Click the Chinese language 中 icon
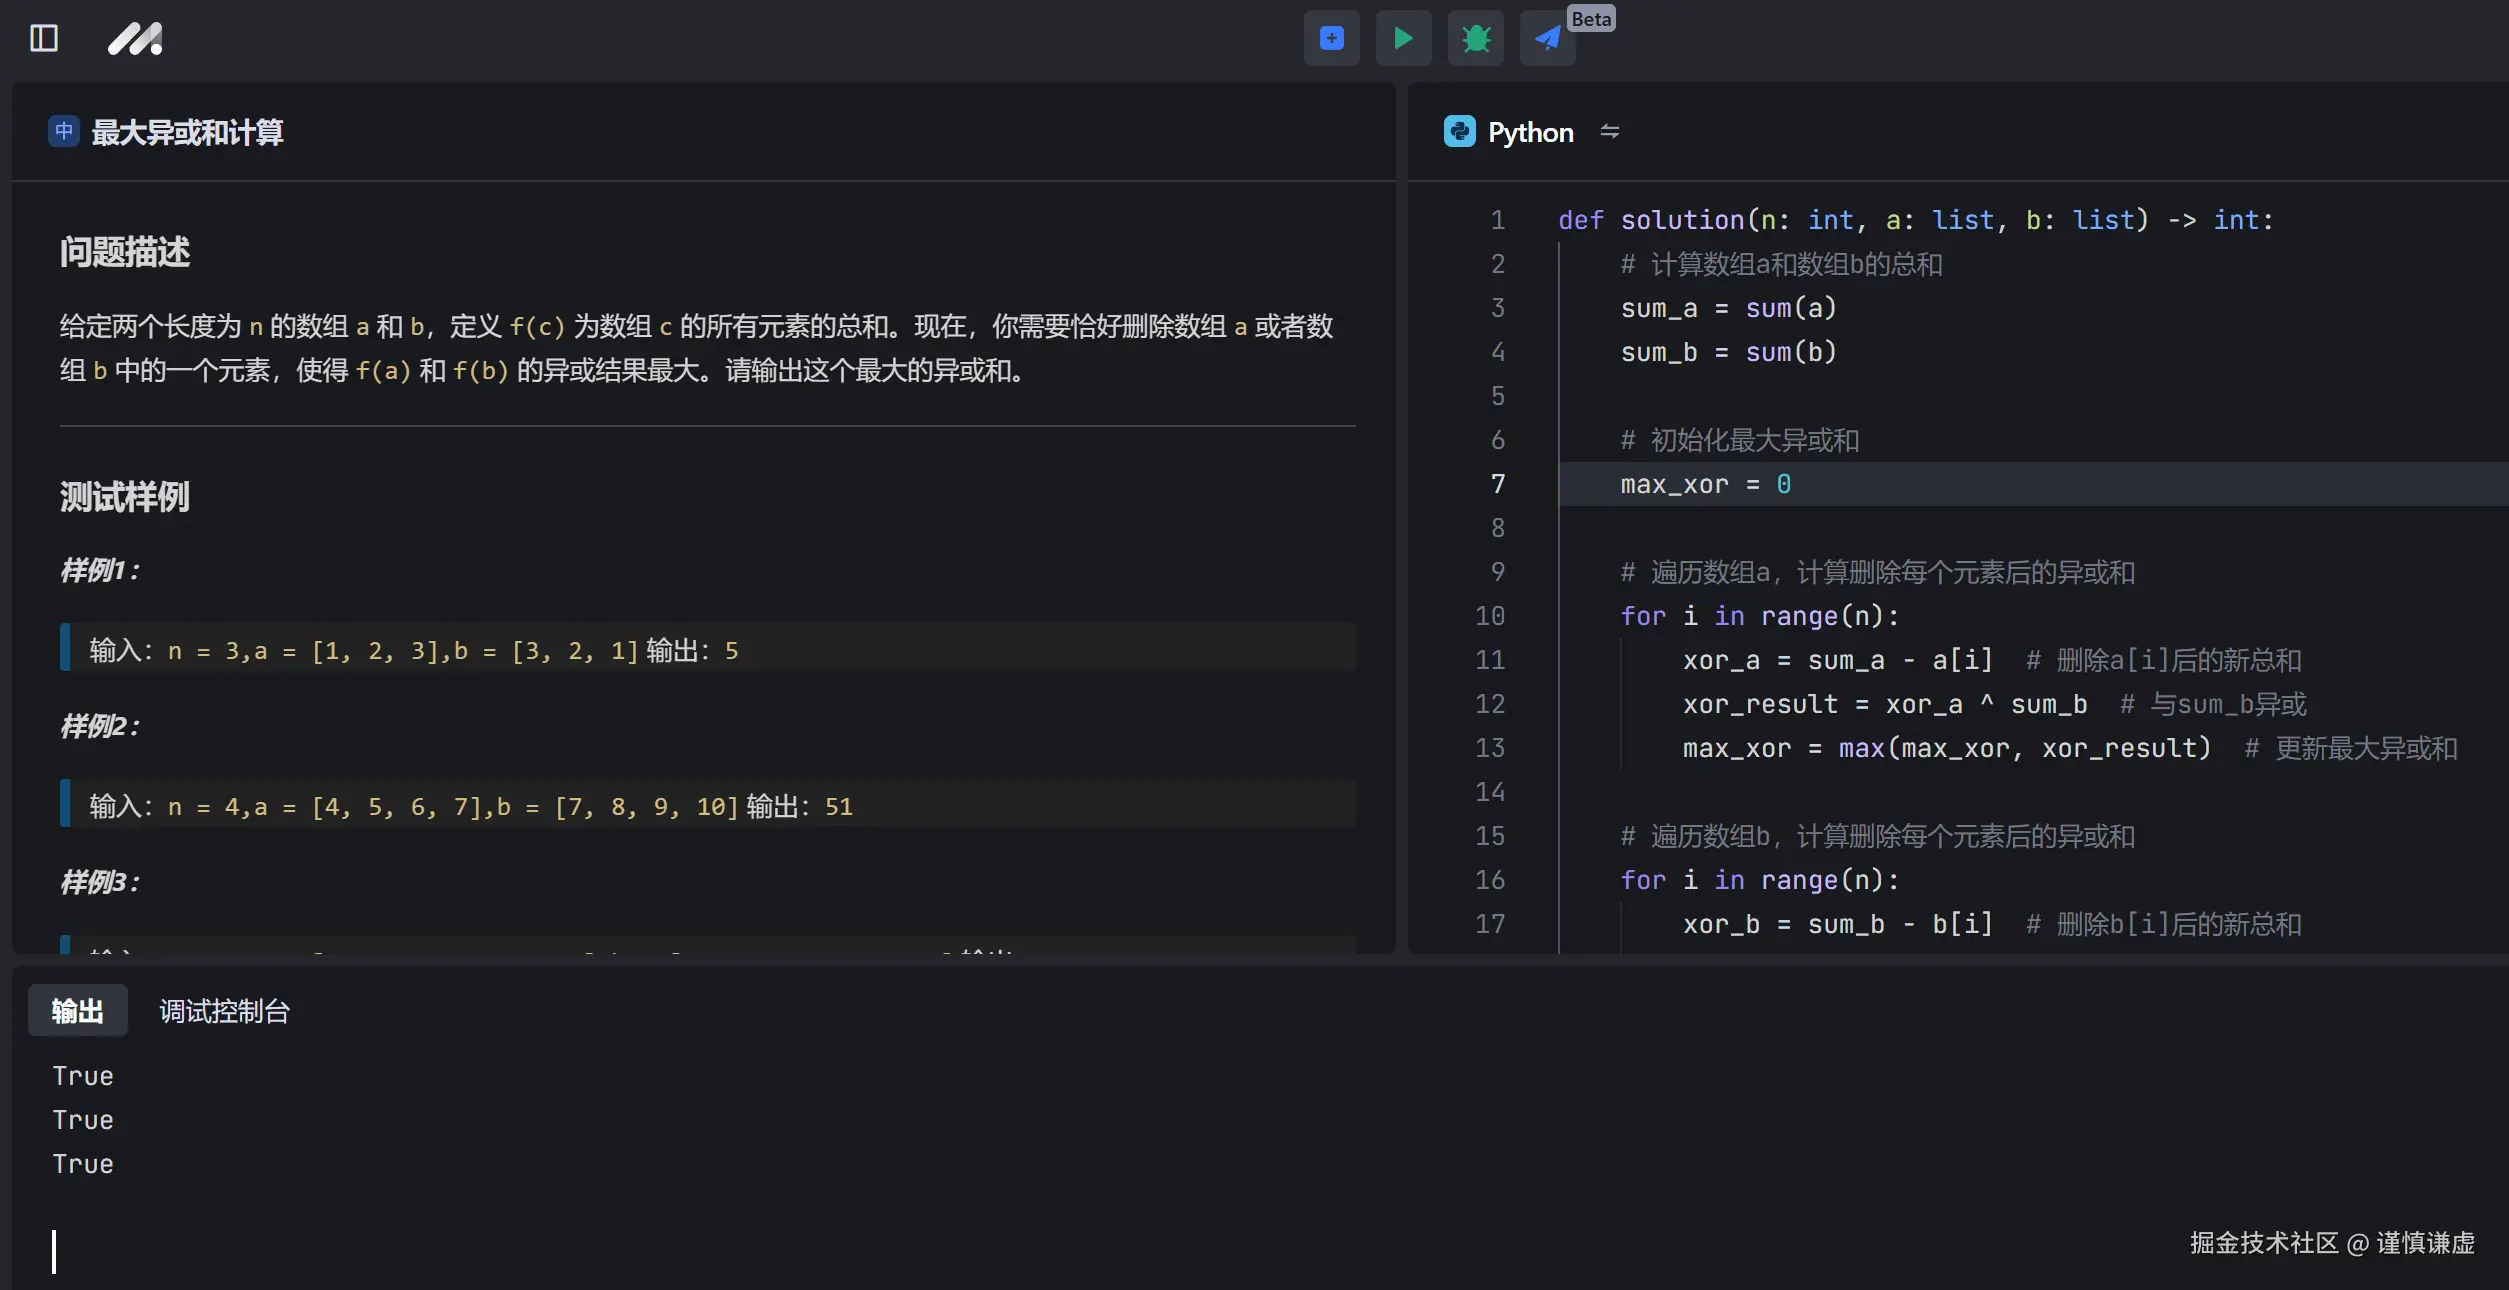Screen dimensions: 2509x1290 (x=64, y=131)
